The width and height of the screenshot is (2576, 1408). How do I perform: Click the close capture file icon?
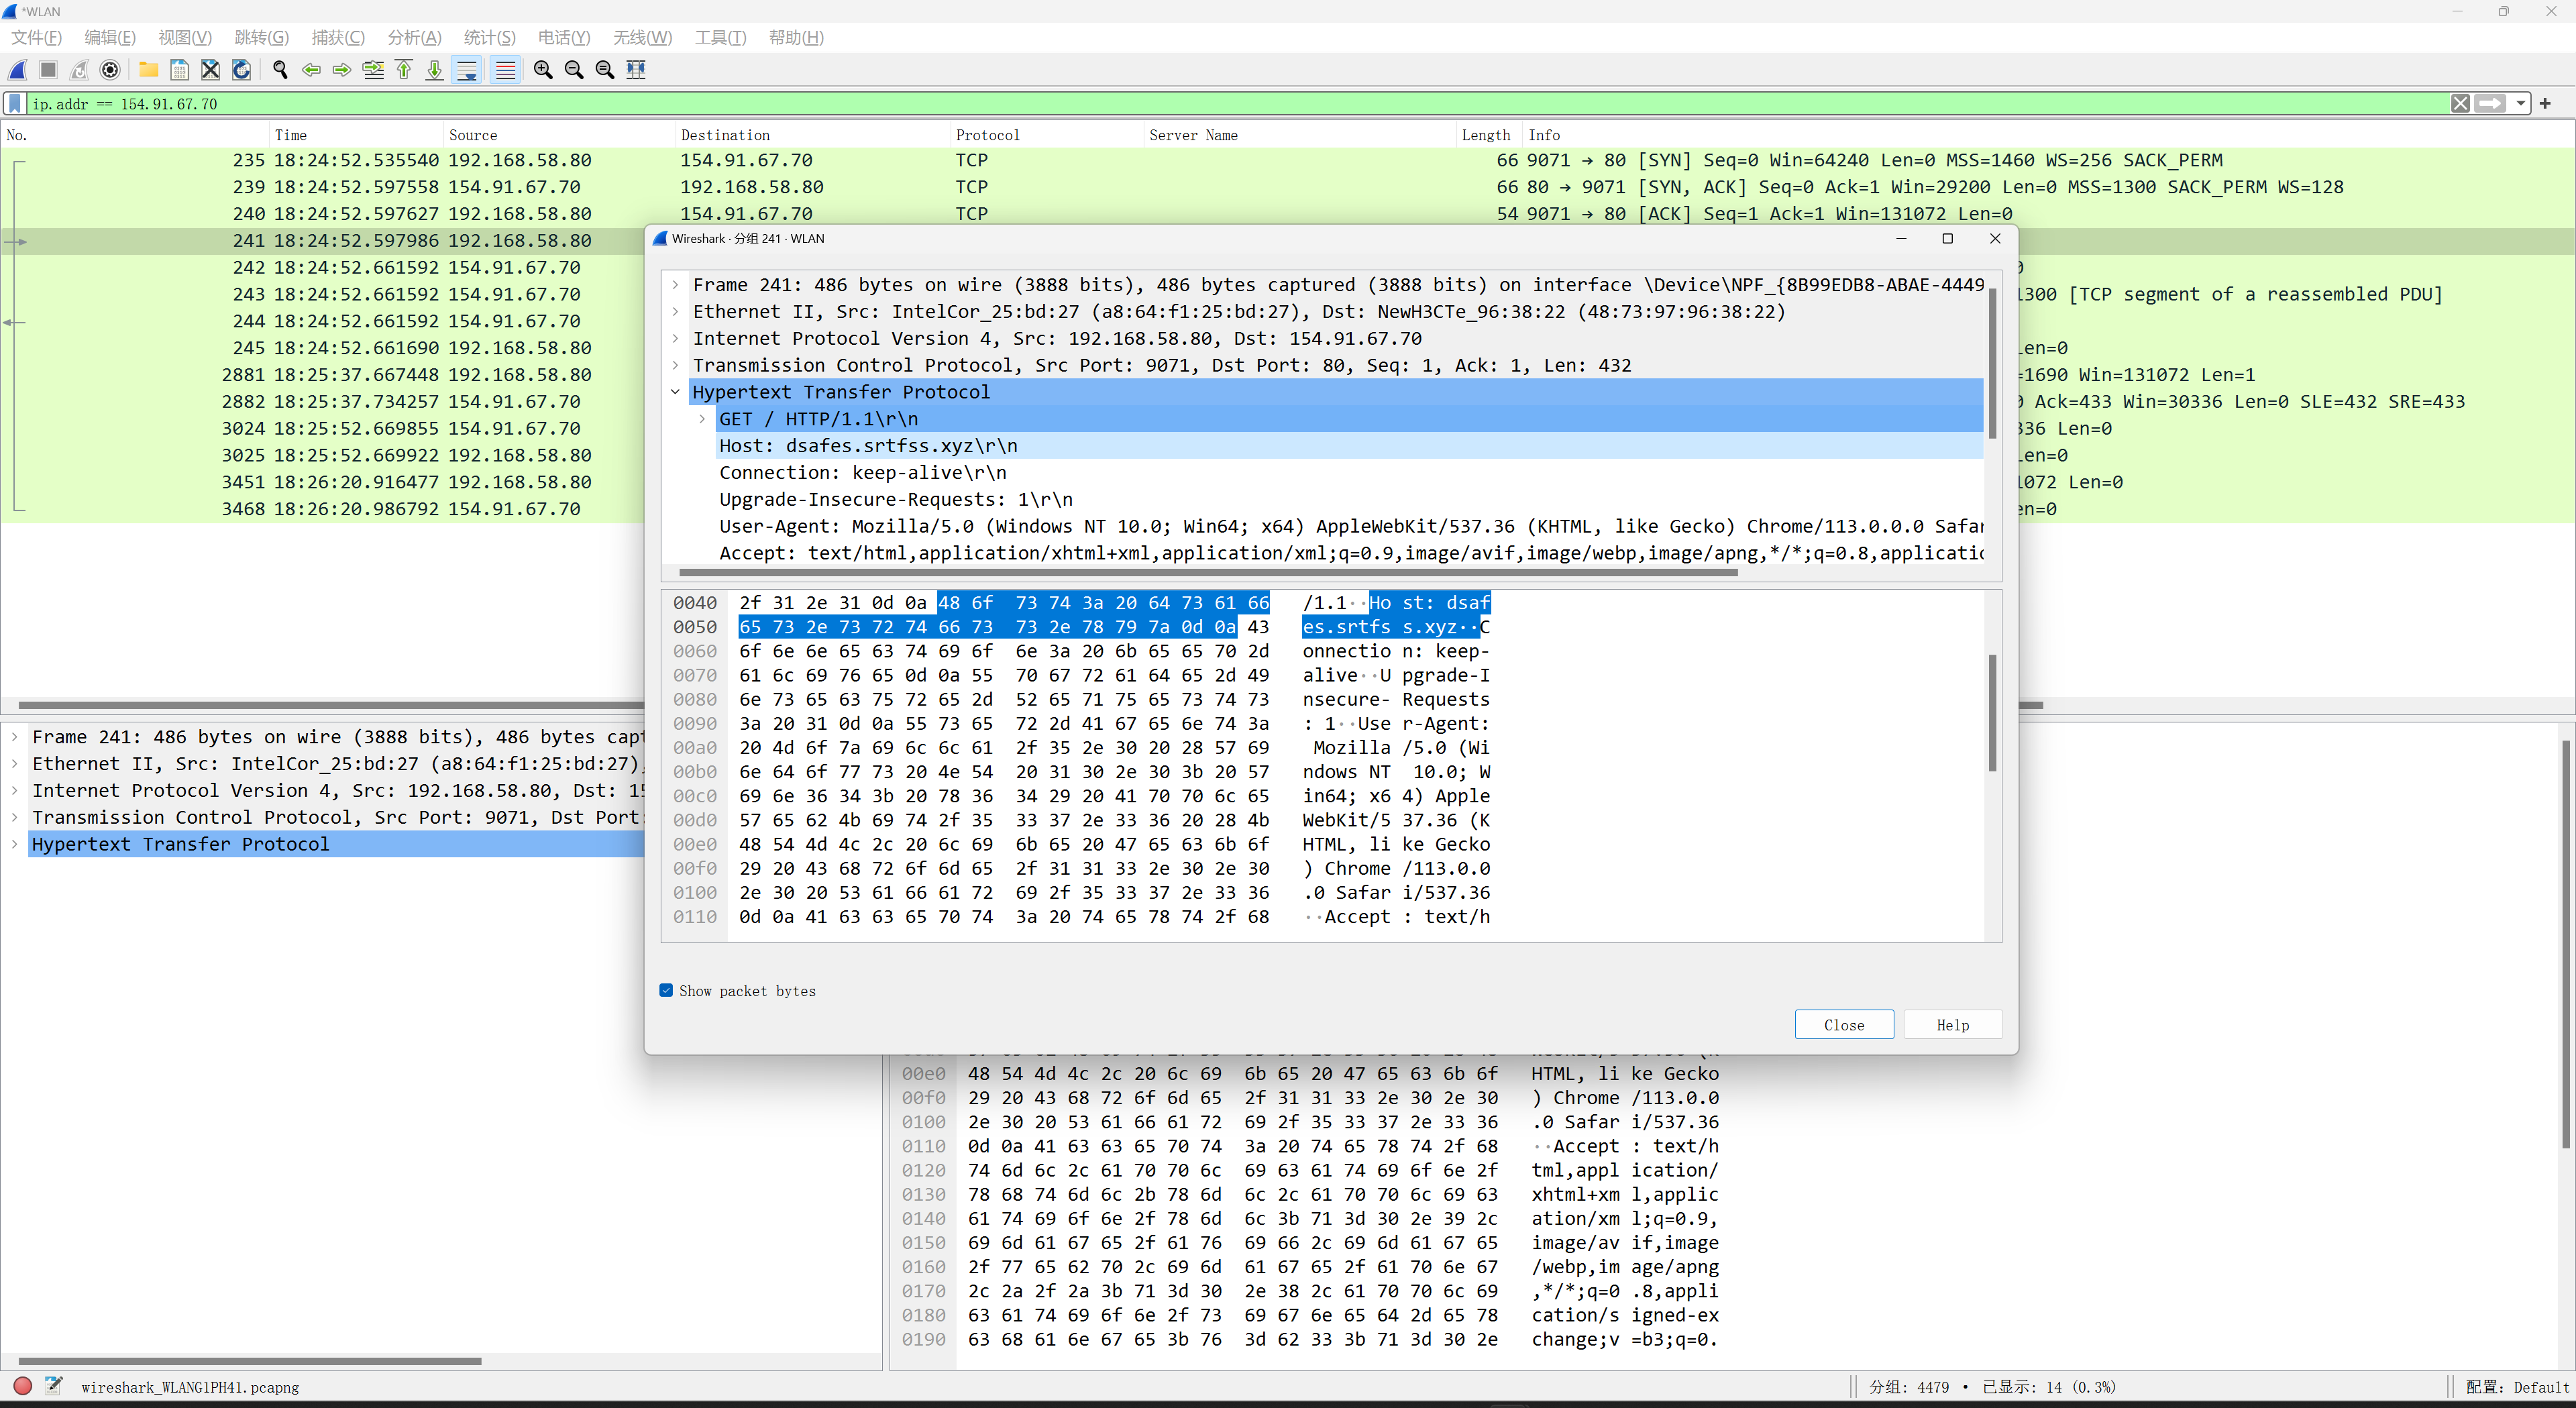tap(210, 69)
